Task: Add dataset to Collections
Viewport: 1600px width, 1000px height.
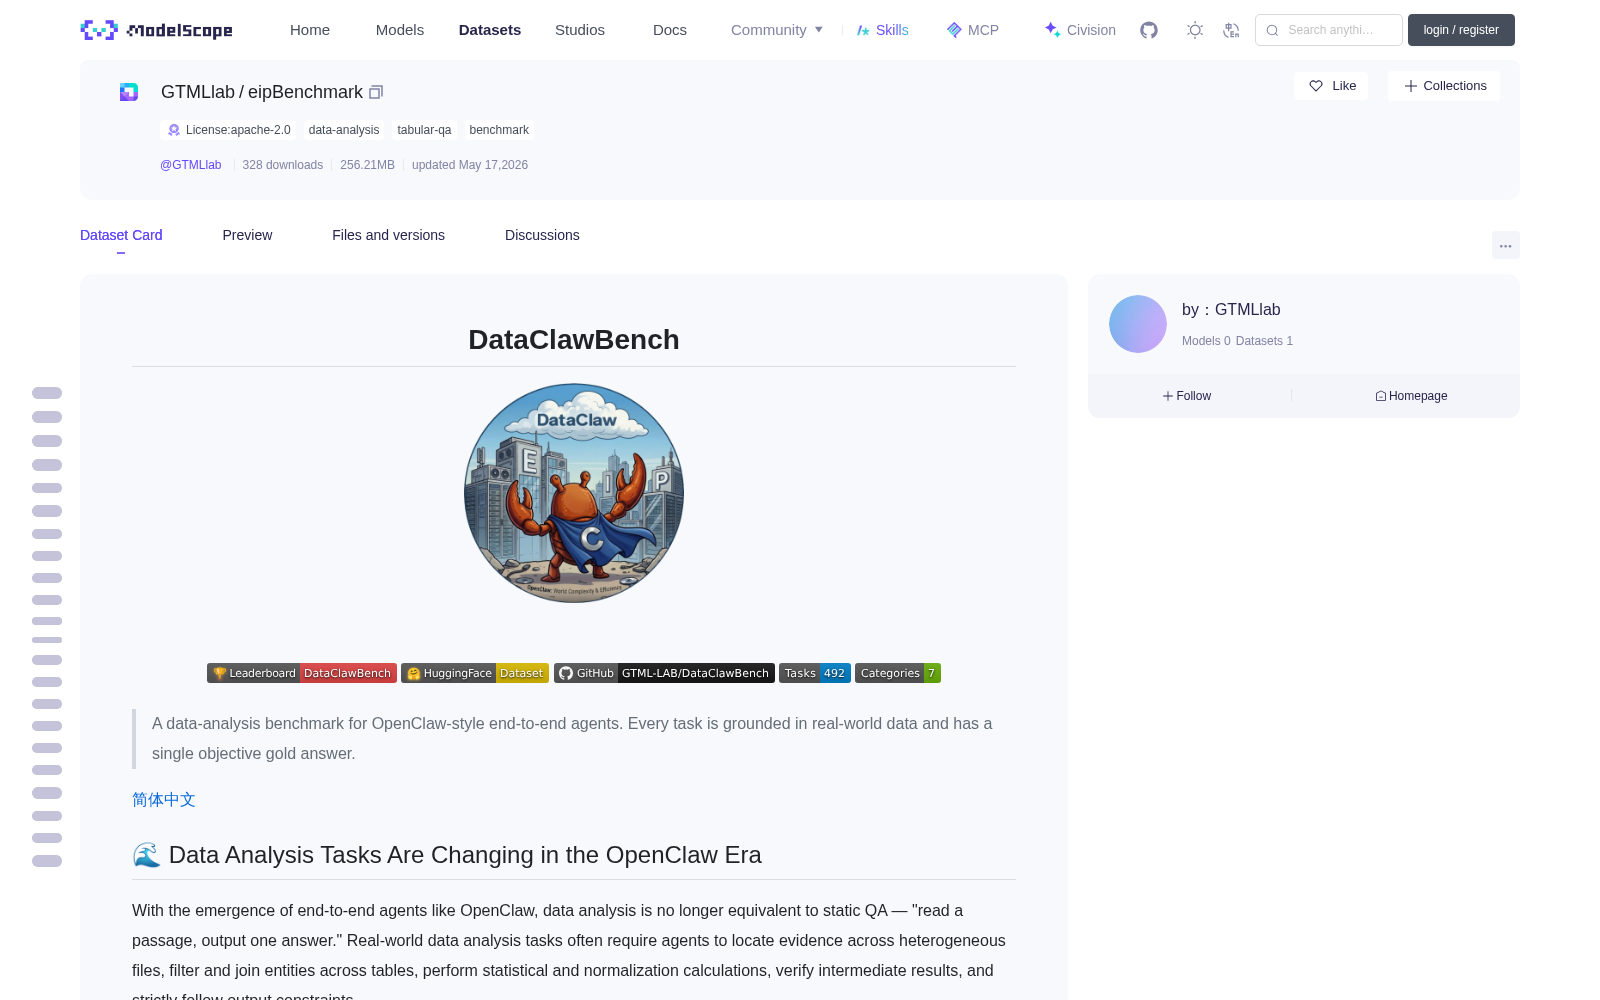Action: (x=1444, y=86)
